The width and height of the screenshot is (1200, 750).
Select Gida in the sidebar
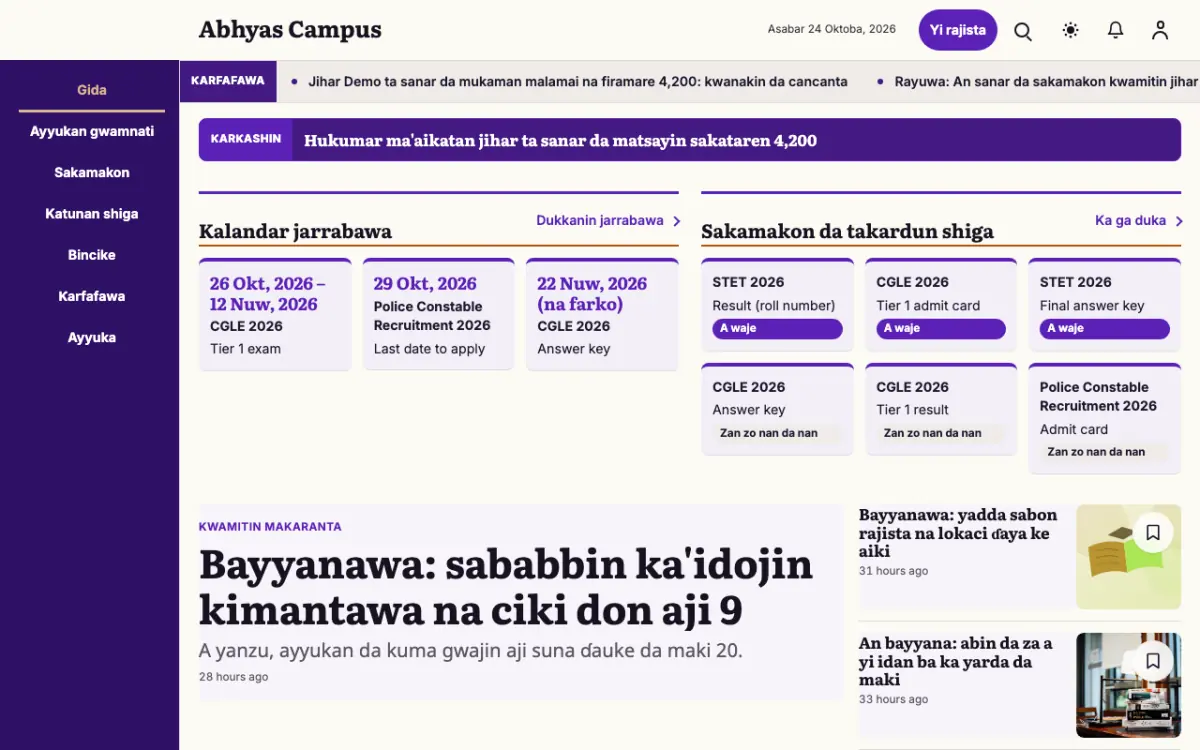[92, 90]
